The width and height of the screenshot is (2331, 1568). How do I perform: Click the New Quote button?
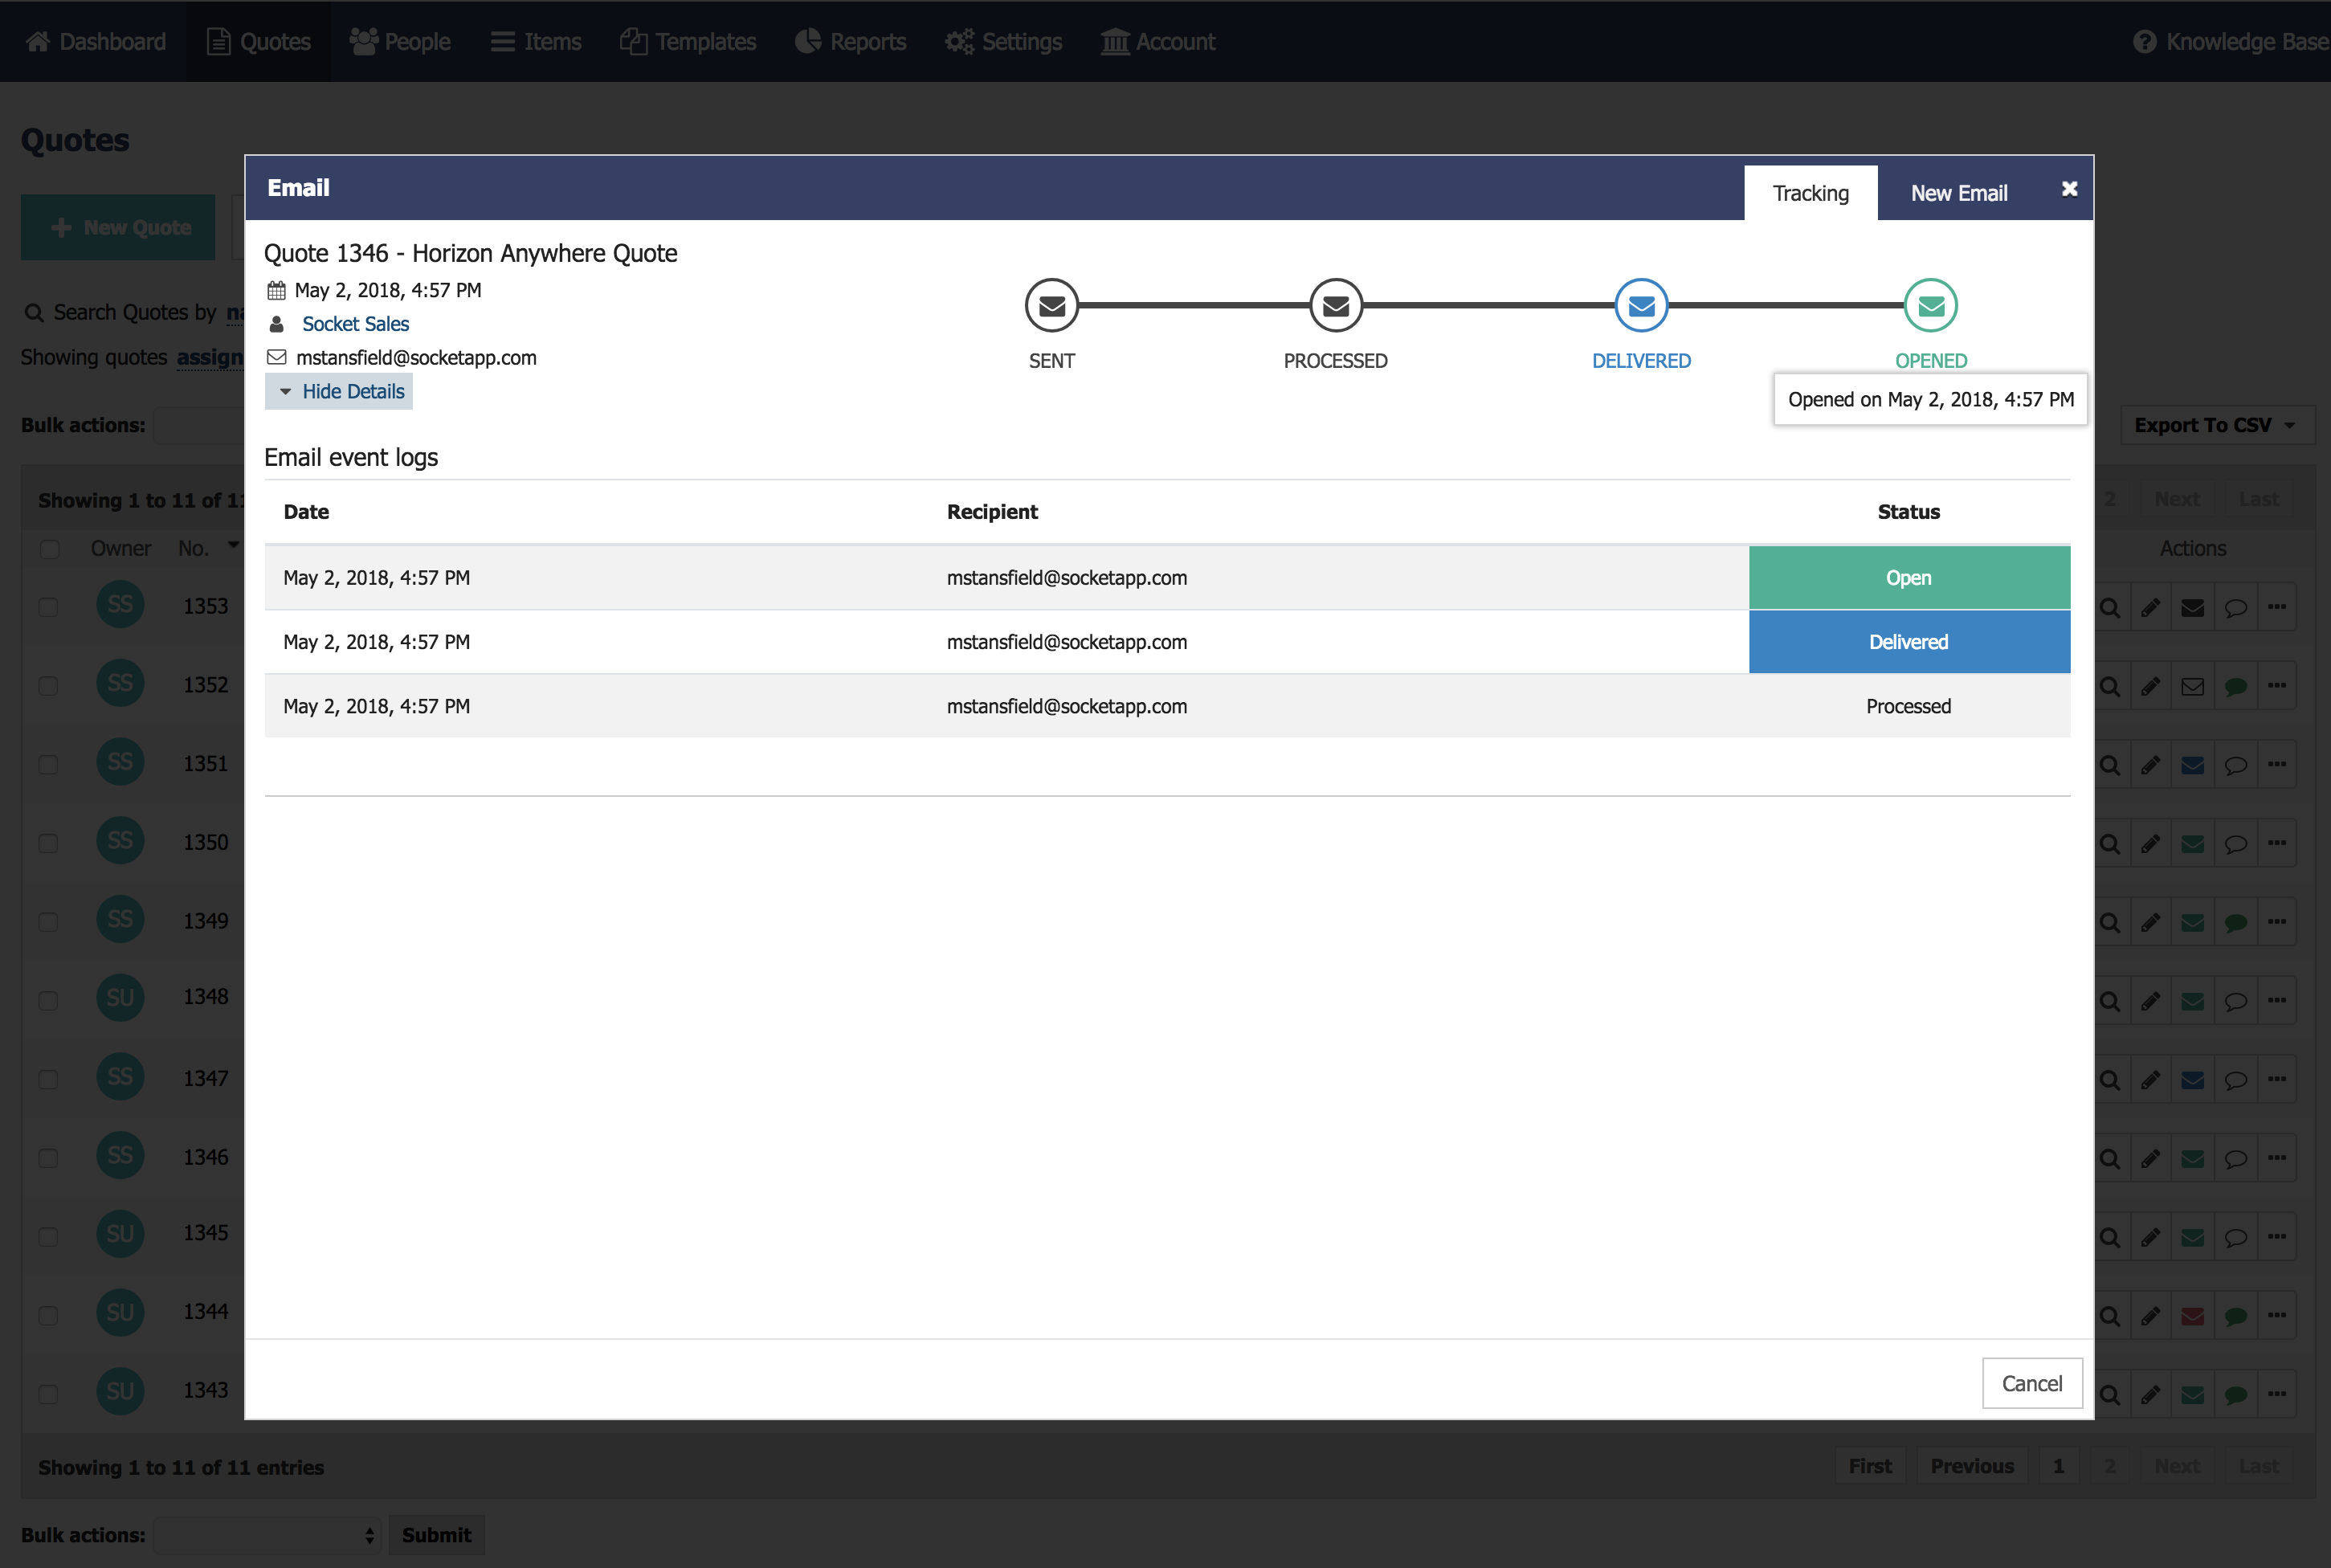click(118, 227)
